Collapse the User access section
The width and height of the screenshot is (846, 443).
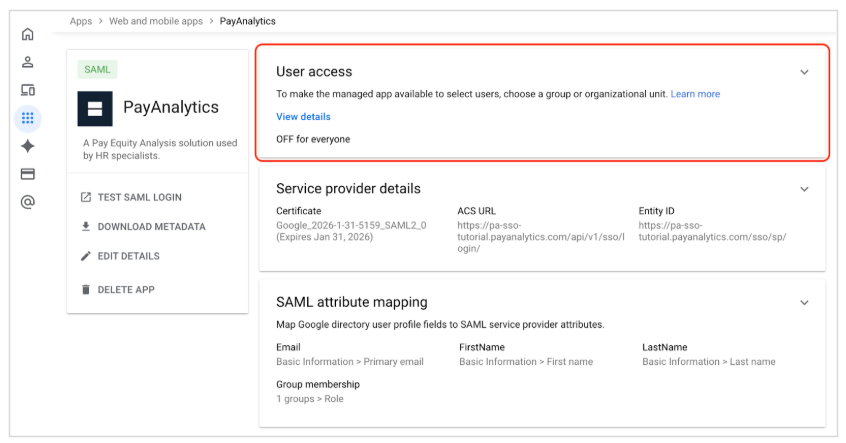coord(804,72)
